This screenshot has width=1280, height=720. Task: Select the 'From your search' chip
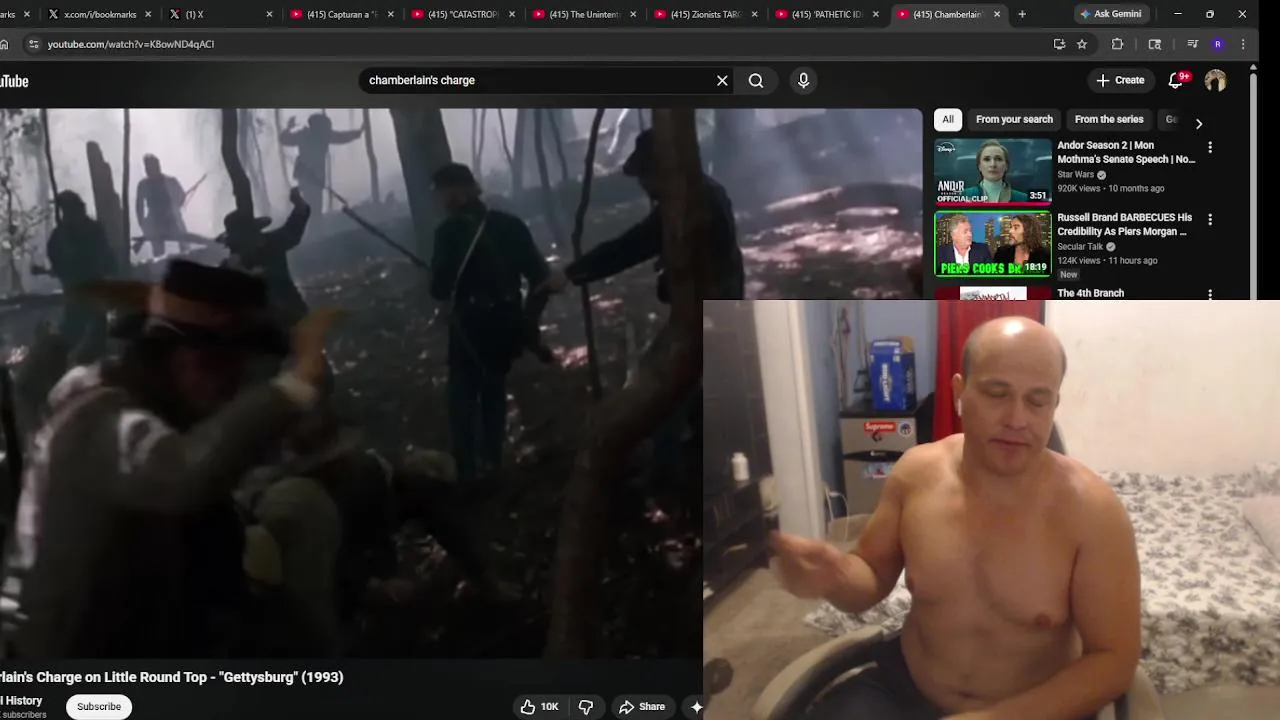1014,119
